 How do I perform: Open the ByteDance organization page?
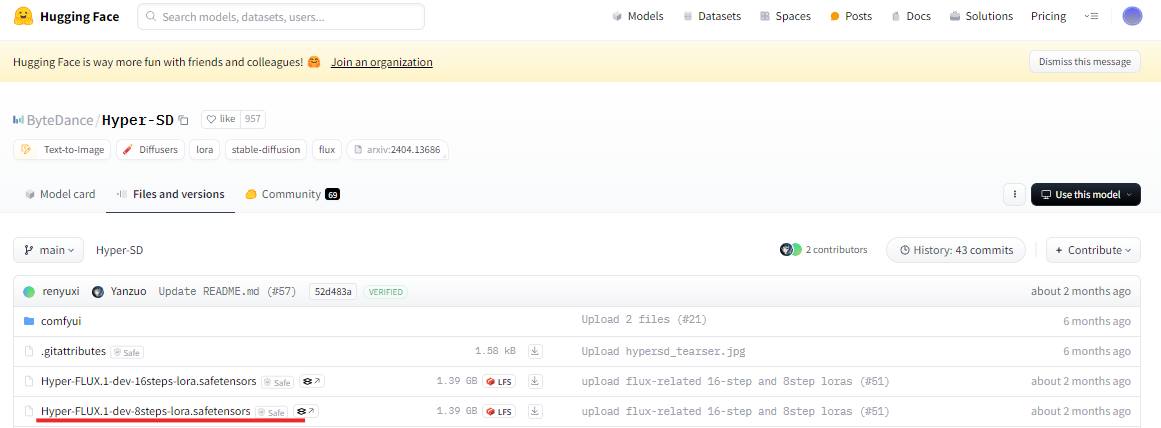[x=60, y=120]
